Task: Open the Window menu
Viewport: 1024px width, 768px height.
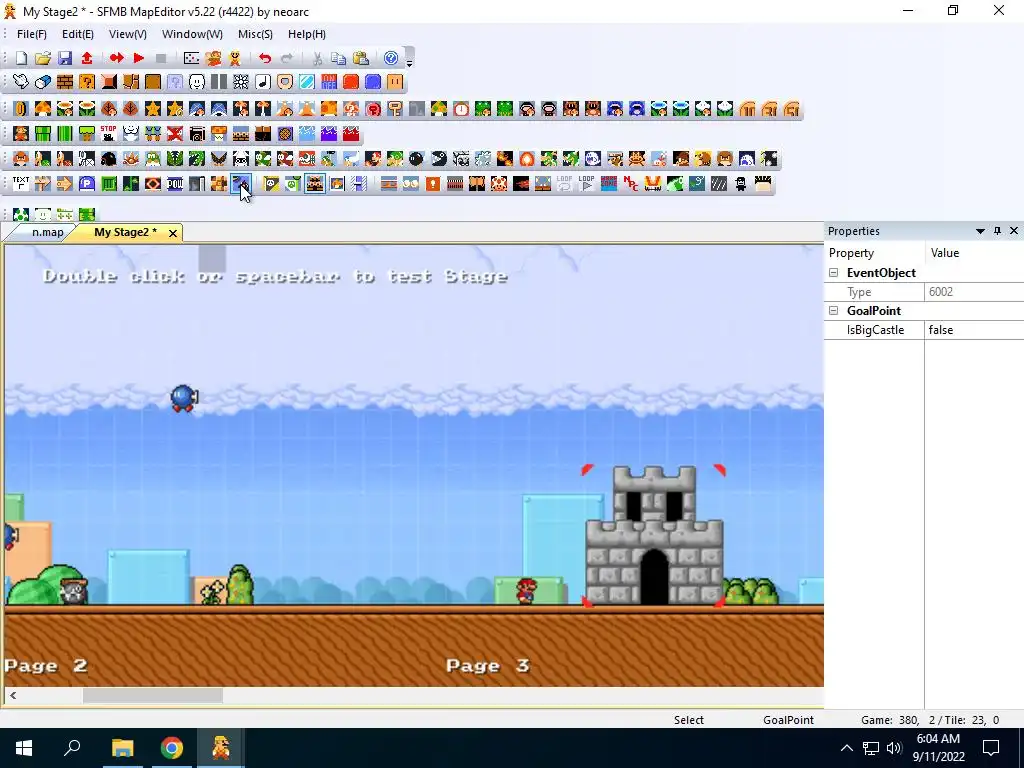Action: click(x=192, y=34)
